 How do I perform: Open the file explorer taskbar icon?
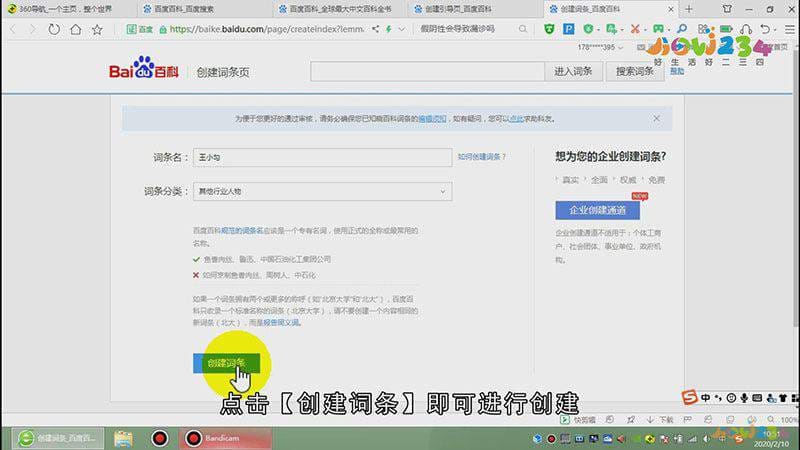(x=123, y=438)
